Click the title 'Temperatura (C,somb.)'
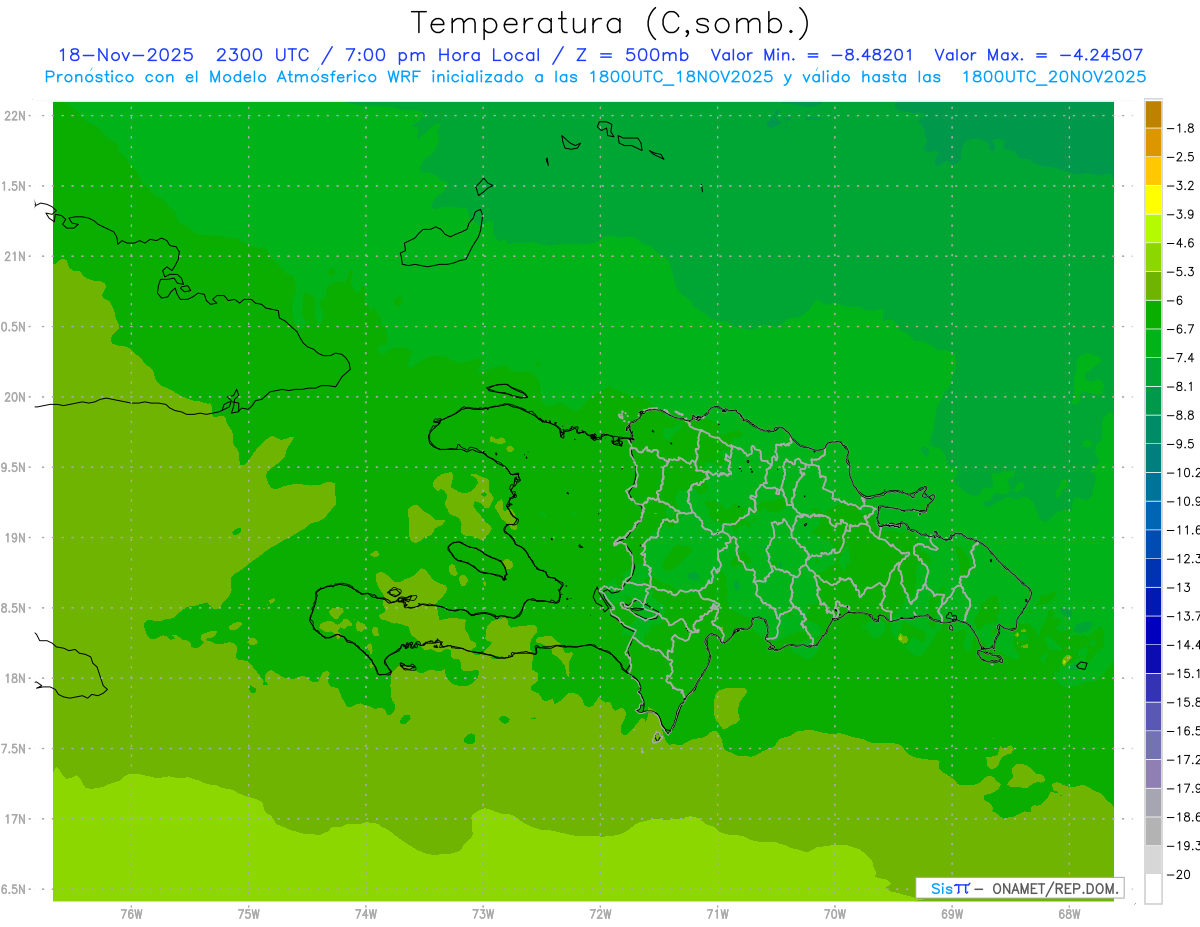 [x=611, y=24]
